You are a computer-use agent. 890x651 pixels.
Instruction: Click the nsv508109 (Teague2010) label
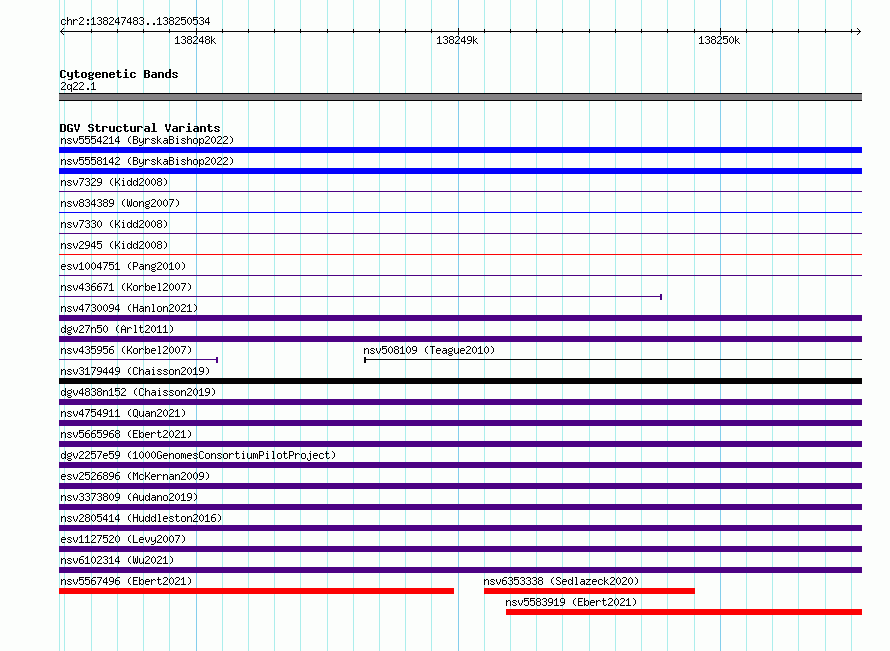click(429, 350)
